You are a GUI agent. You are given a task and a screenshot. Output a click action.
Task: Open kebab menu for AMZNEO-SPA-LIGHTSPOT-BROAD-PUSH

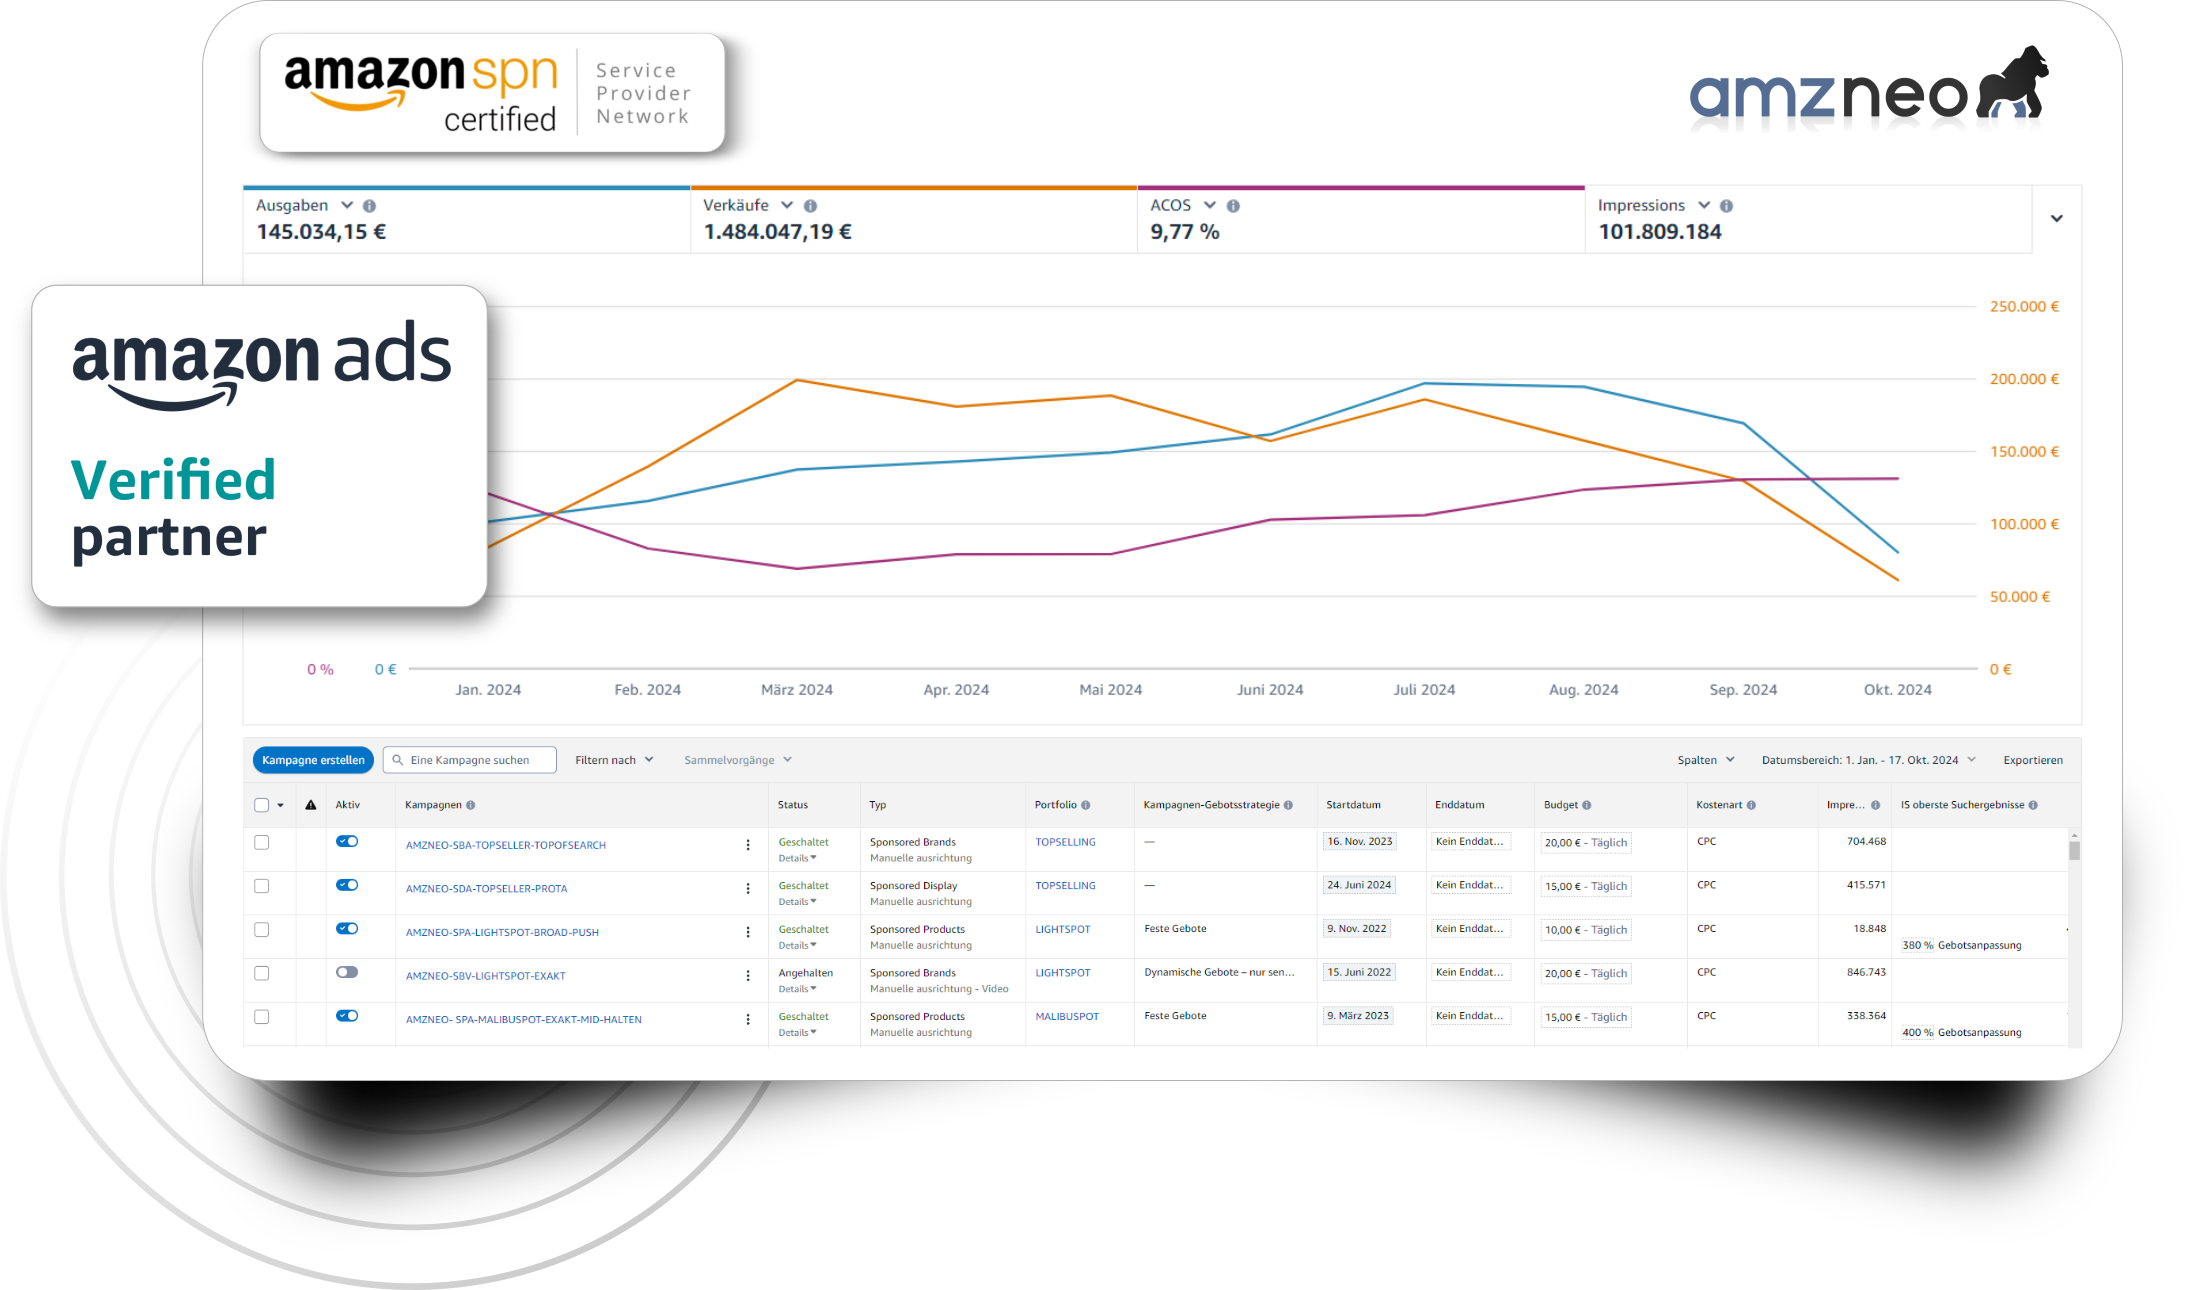point(748,932)
